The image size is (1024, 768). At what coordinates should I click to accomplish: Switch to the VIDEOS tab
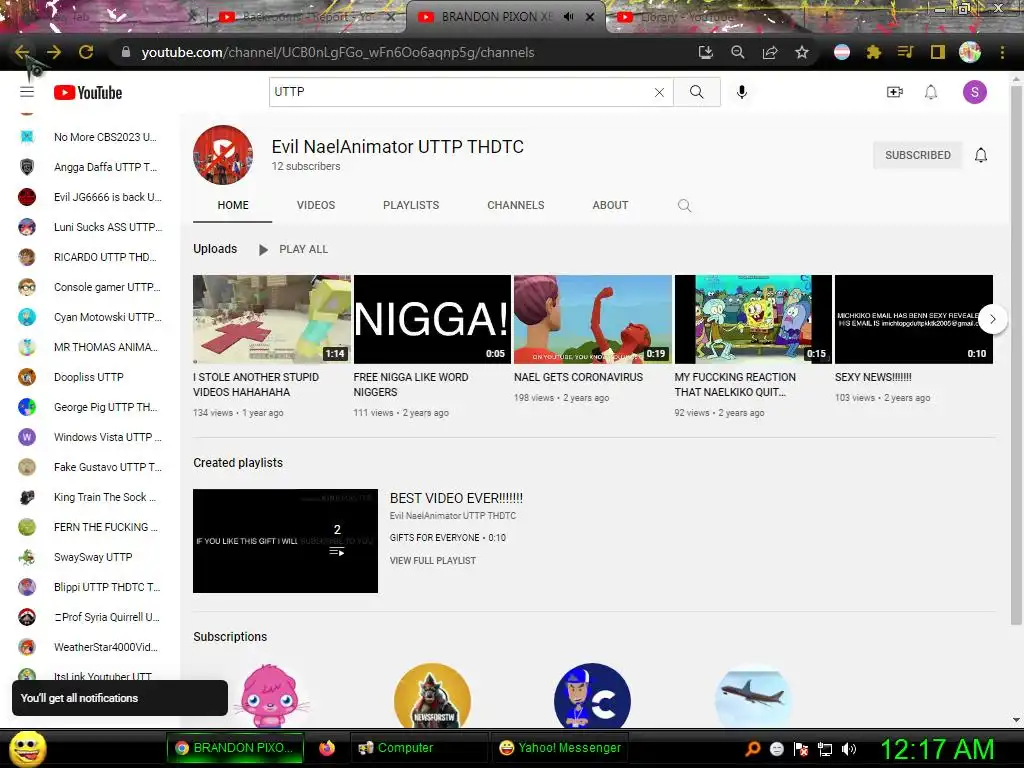click(315, 205)
